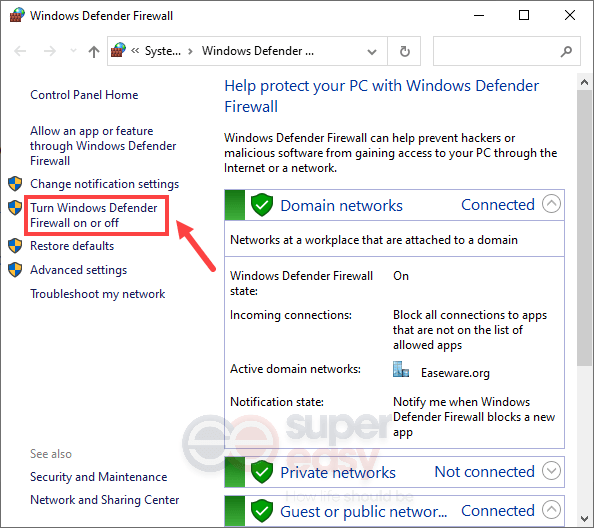Open Security and Maintenance link
594x528 pixels.
pos(98,477)
